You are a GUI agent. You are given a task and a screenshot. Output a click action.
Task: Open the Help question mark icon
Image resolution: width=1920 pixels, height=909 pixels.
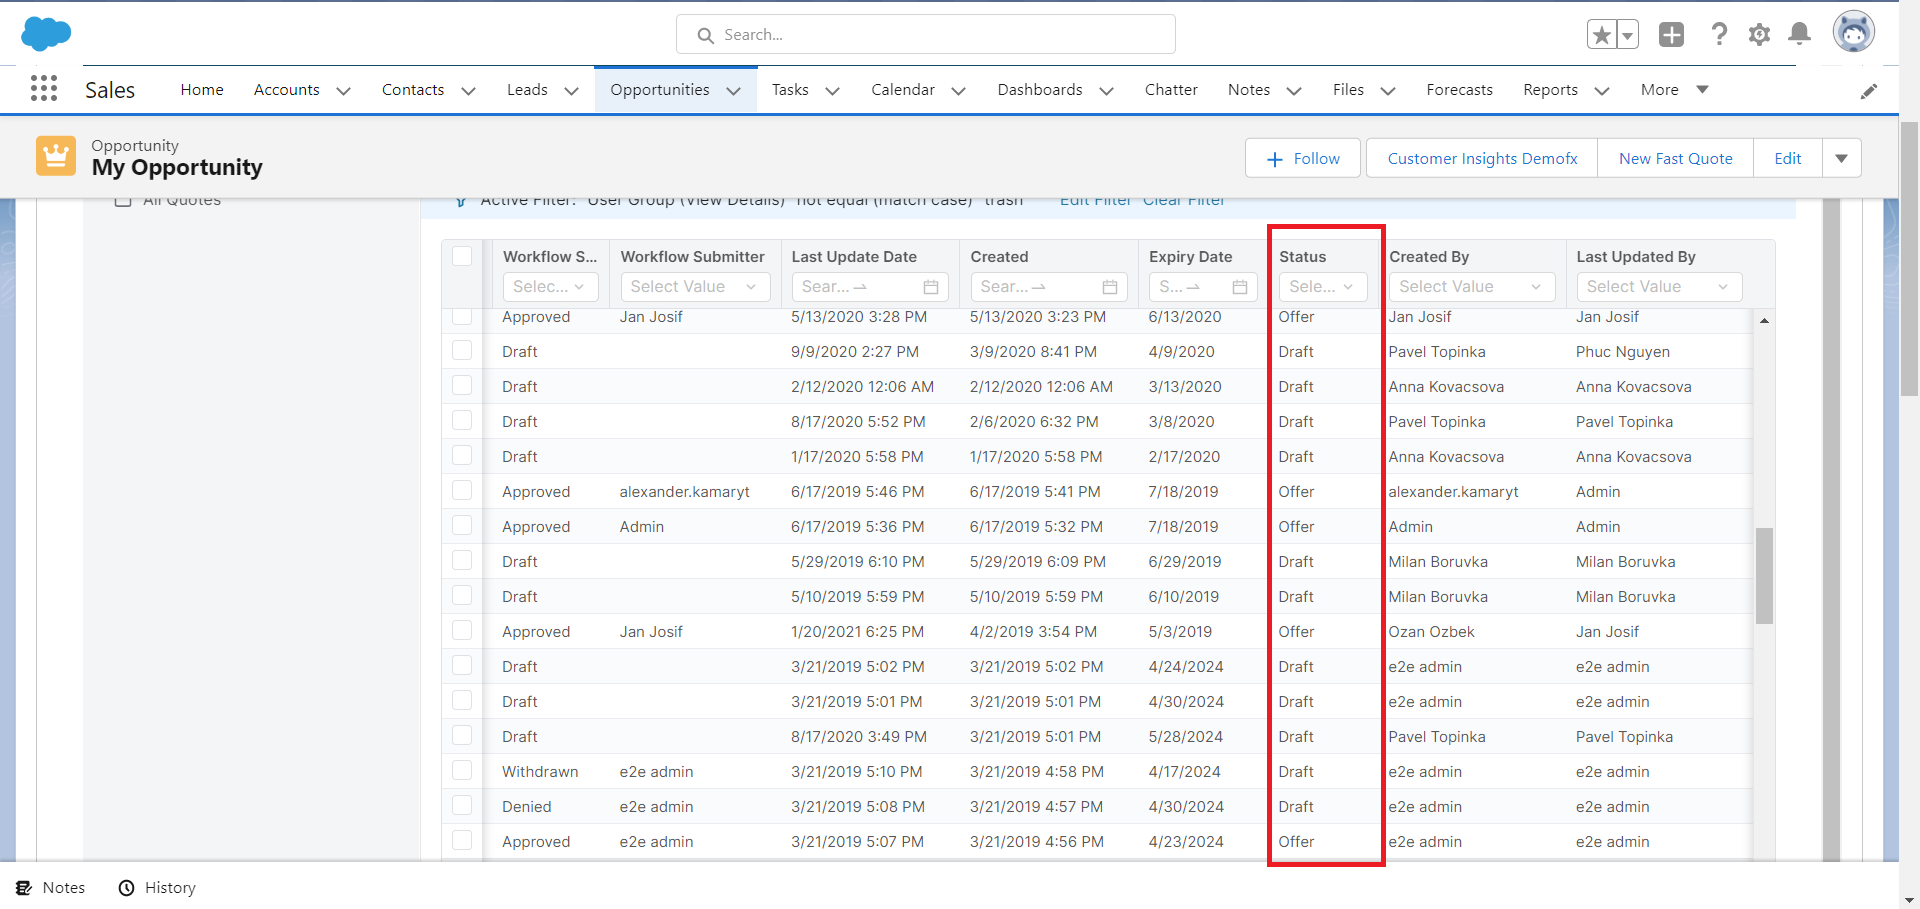coord(1719,35)
